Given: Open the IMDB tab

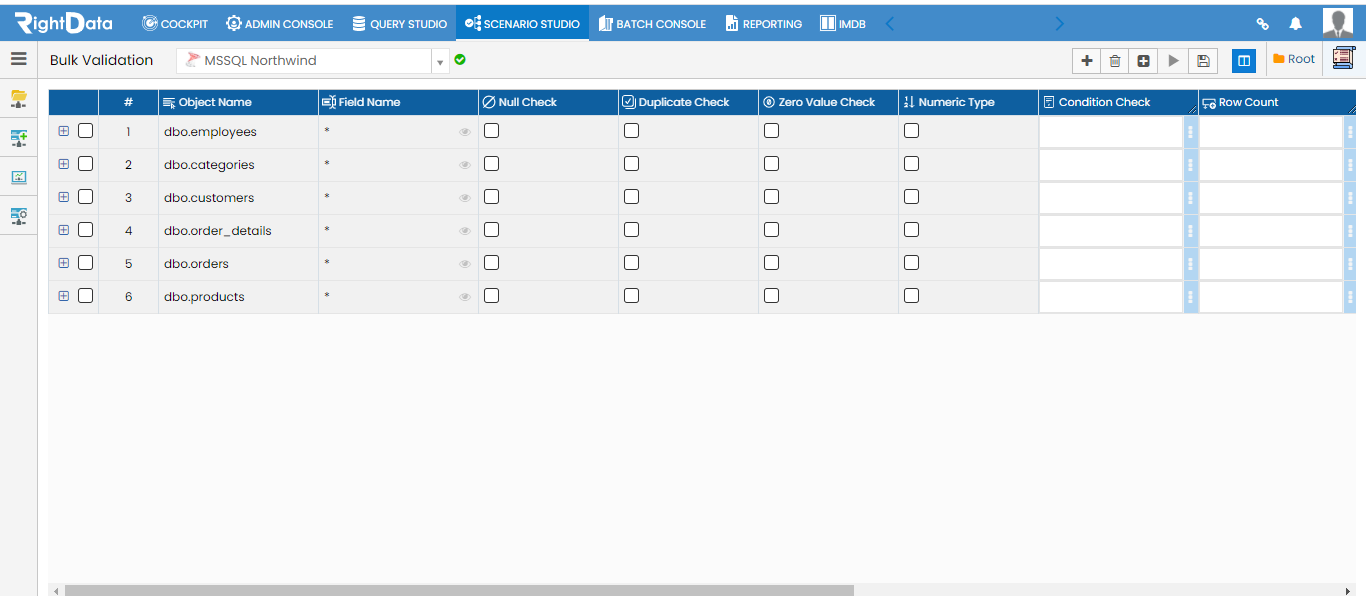Looking at the screenshot, I should coord(843,23).
